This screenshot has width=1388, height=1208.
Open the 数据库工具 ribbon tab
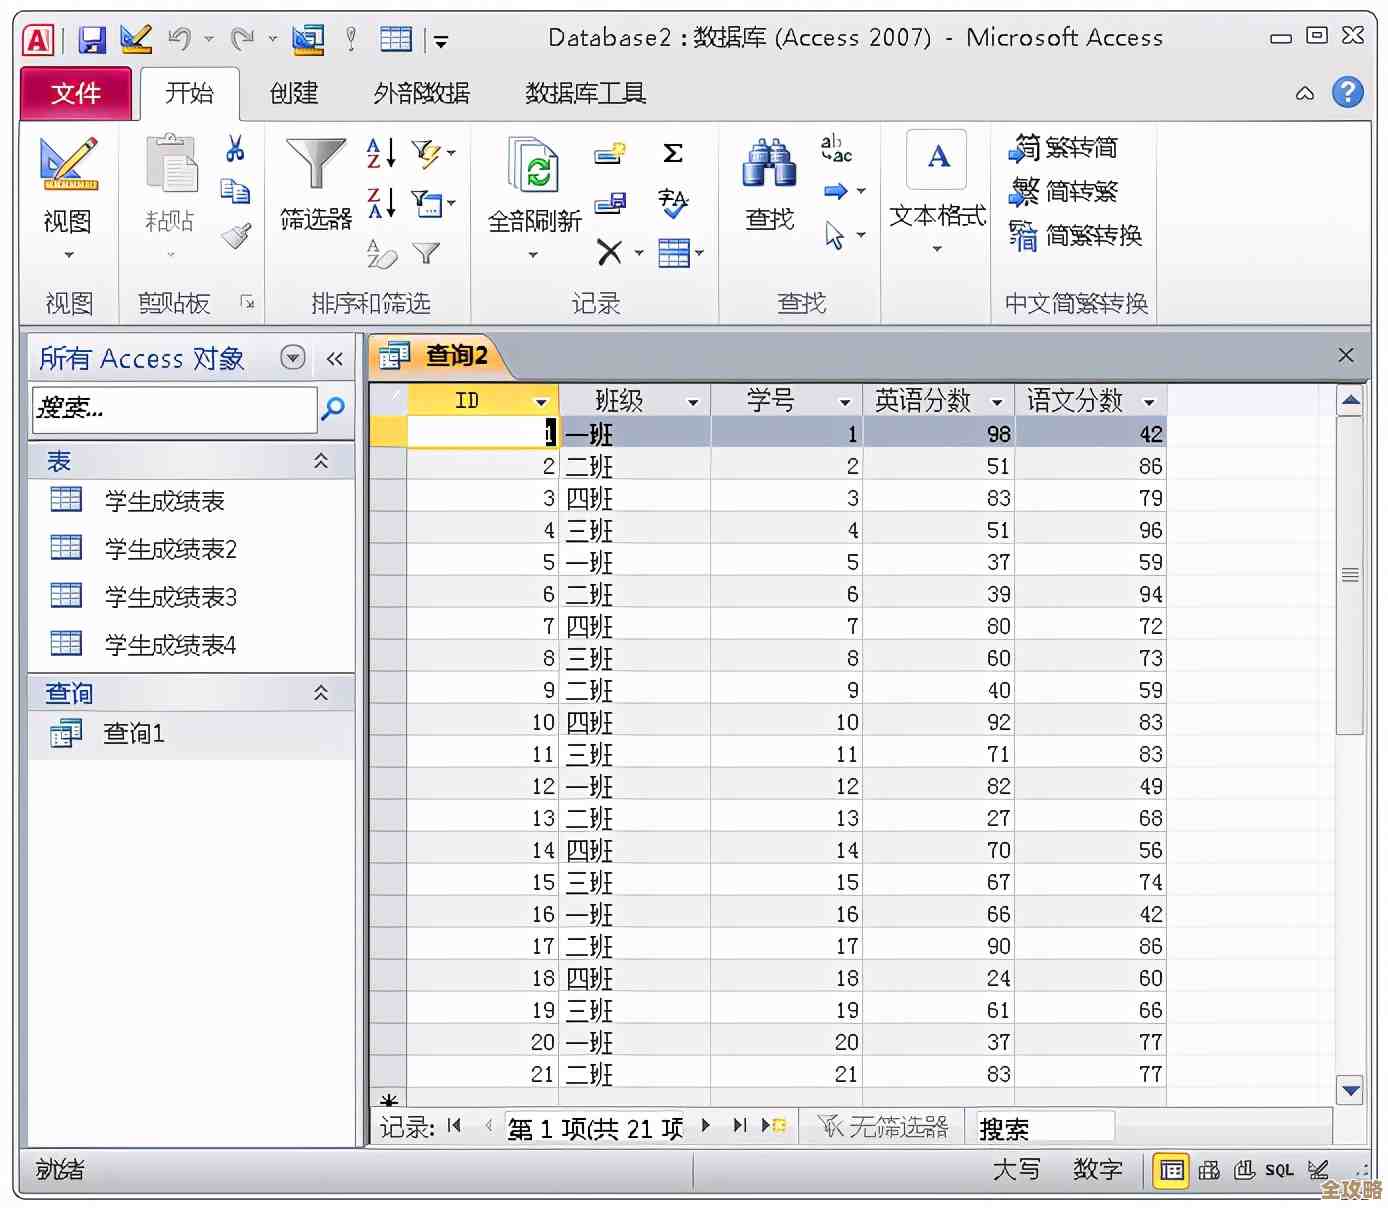click(x=585, y=94)
